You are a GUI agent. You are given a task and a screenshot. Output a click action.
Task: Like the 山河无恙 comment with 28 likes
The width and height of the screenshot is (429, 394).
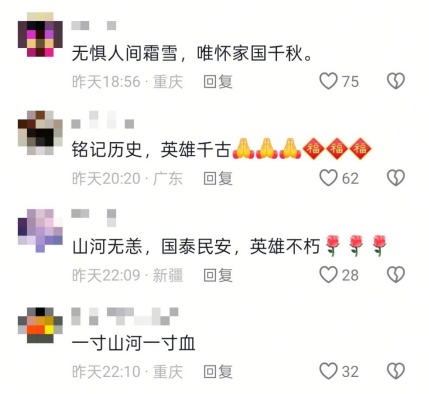(328, 275)
